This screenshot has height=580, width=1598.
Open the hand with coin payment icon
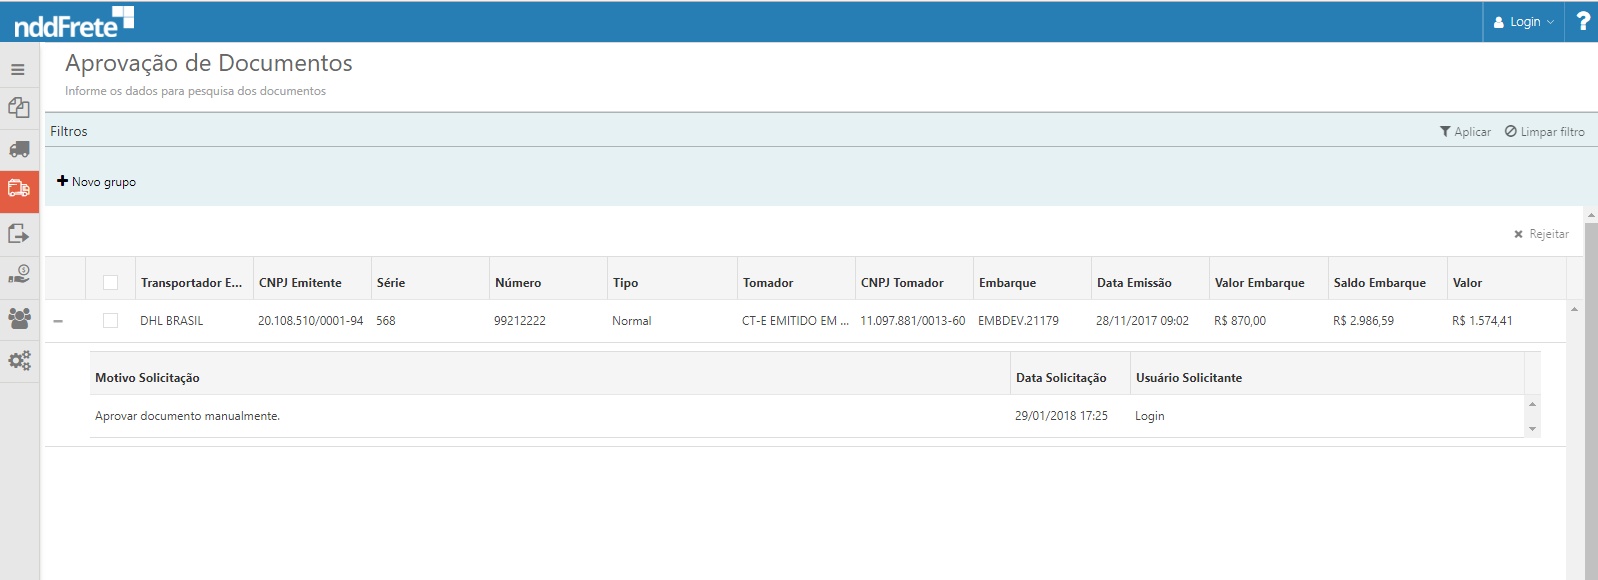tap(19, 274)
